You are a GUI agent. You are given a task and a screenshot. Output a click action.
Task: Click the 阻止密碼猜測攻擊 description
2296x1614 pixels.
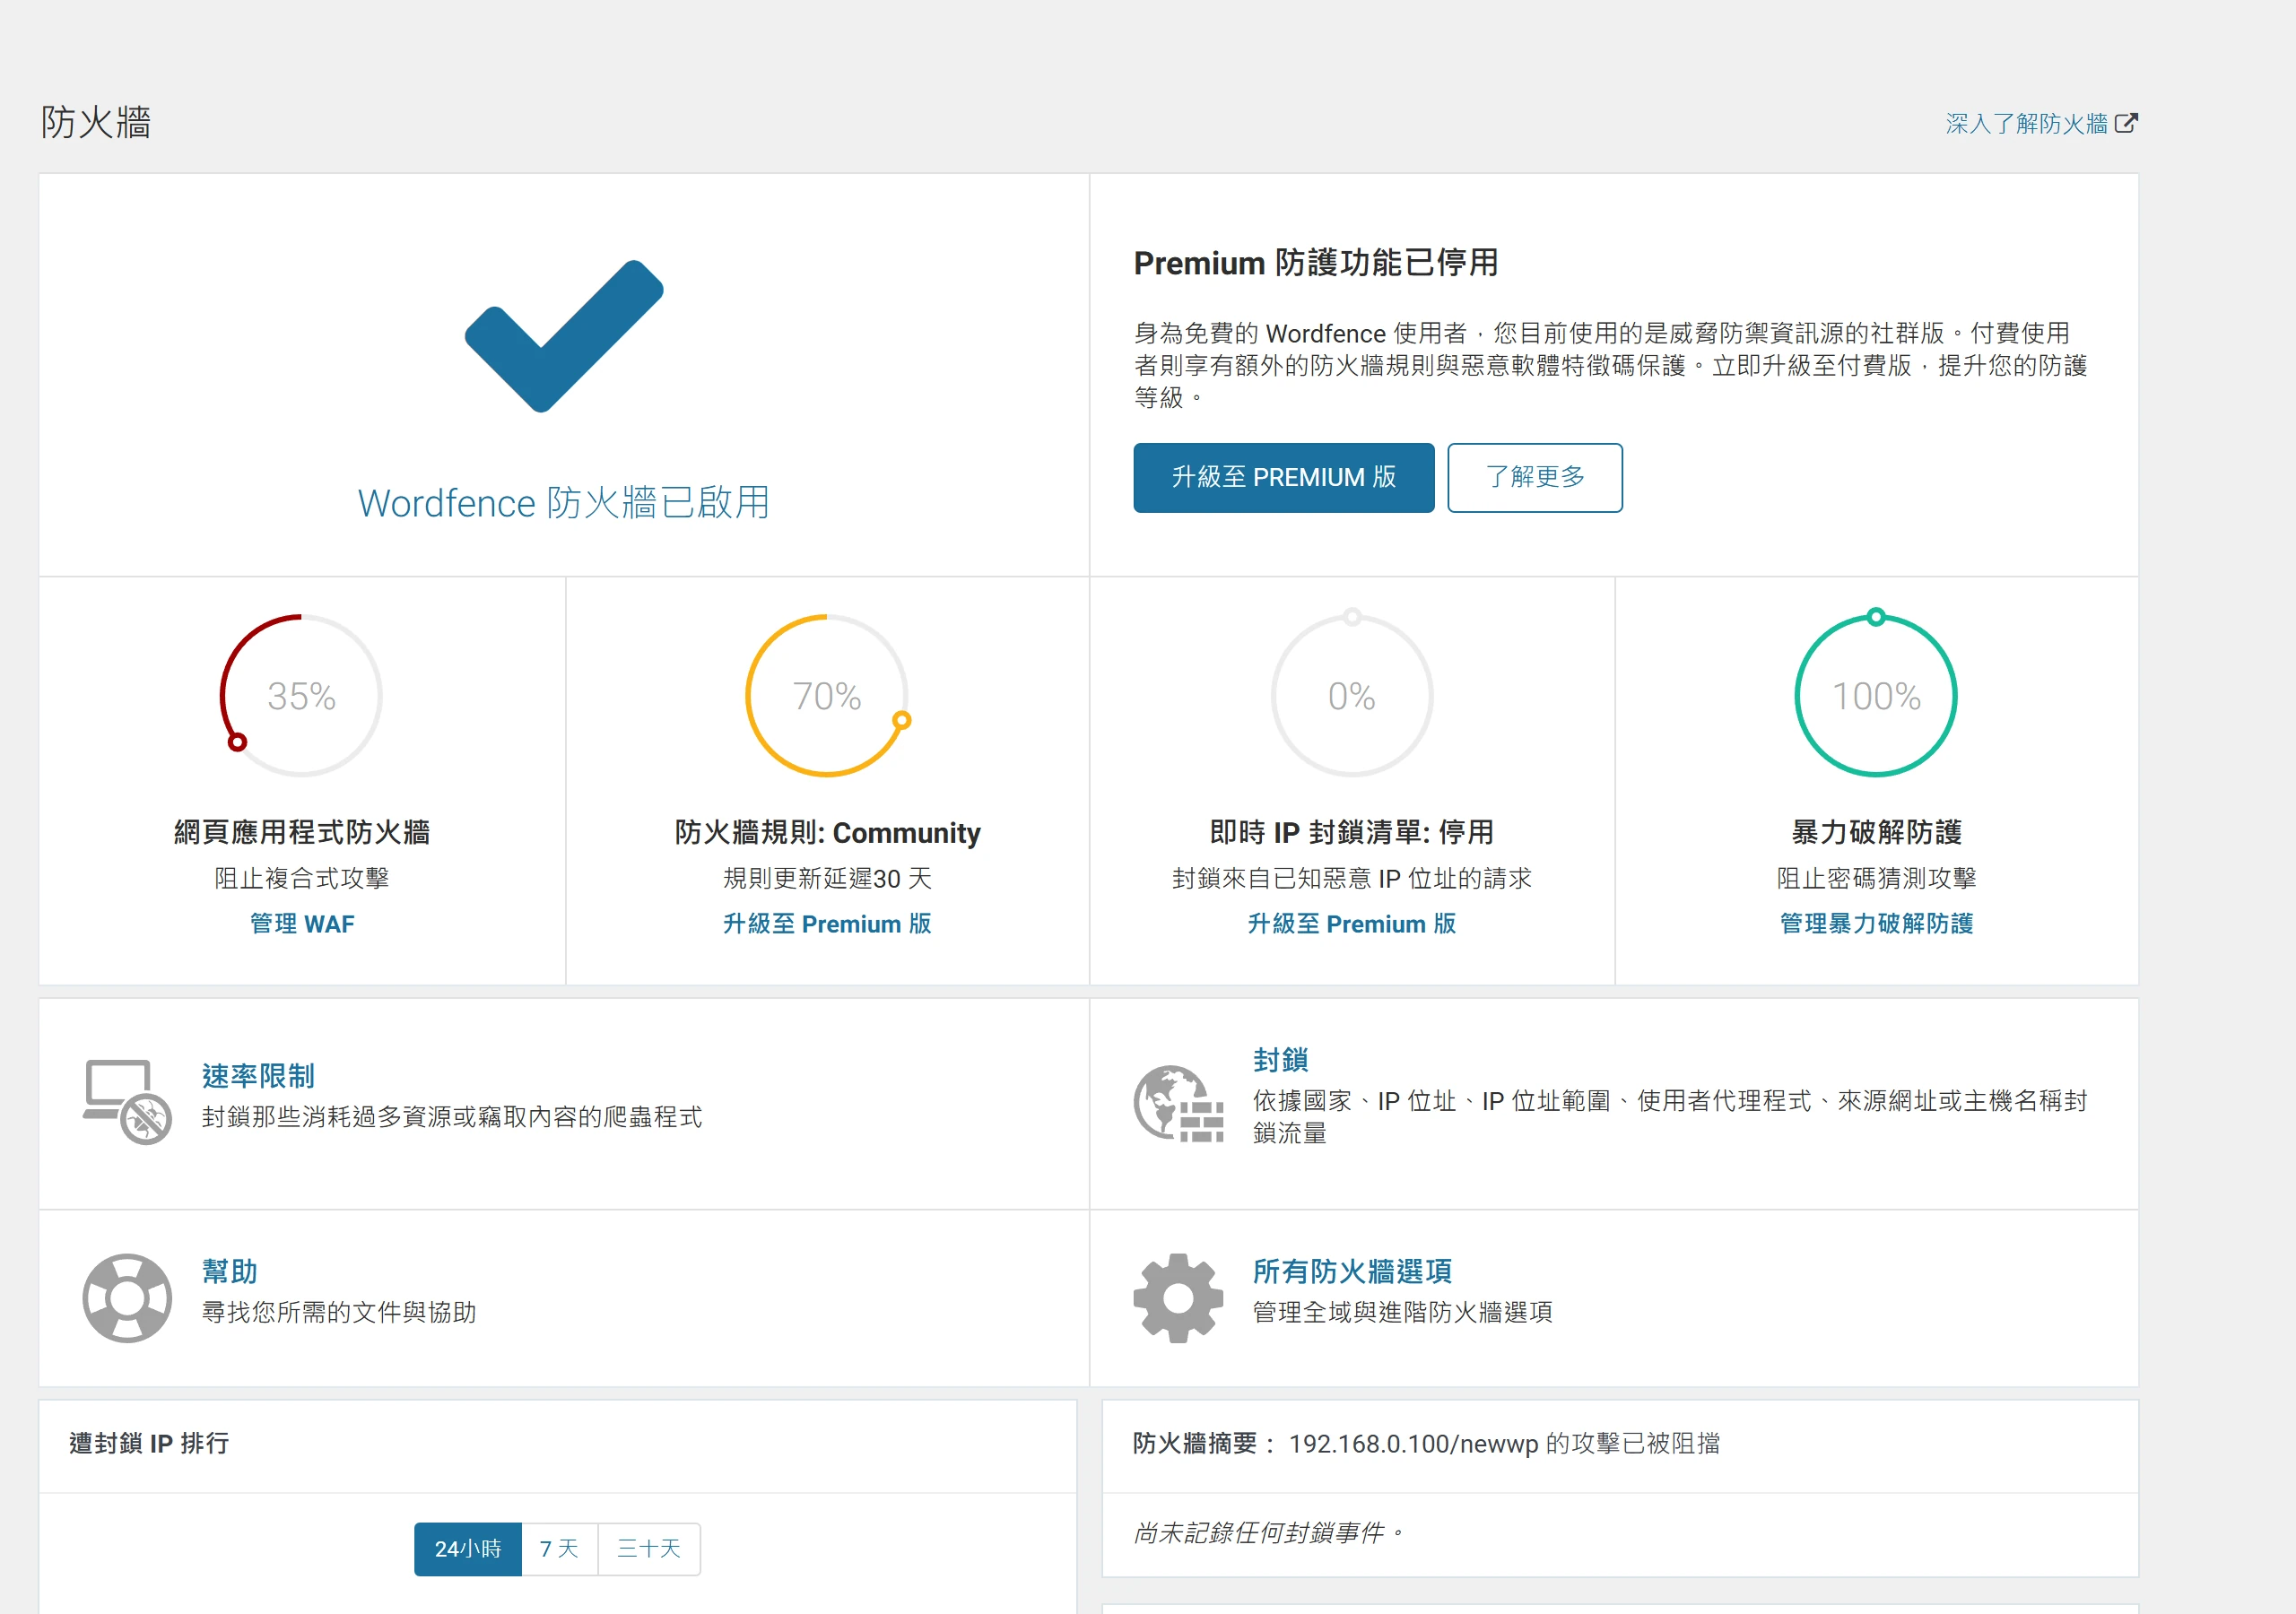coord(1876,878)
